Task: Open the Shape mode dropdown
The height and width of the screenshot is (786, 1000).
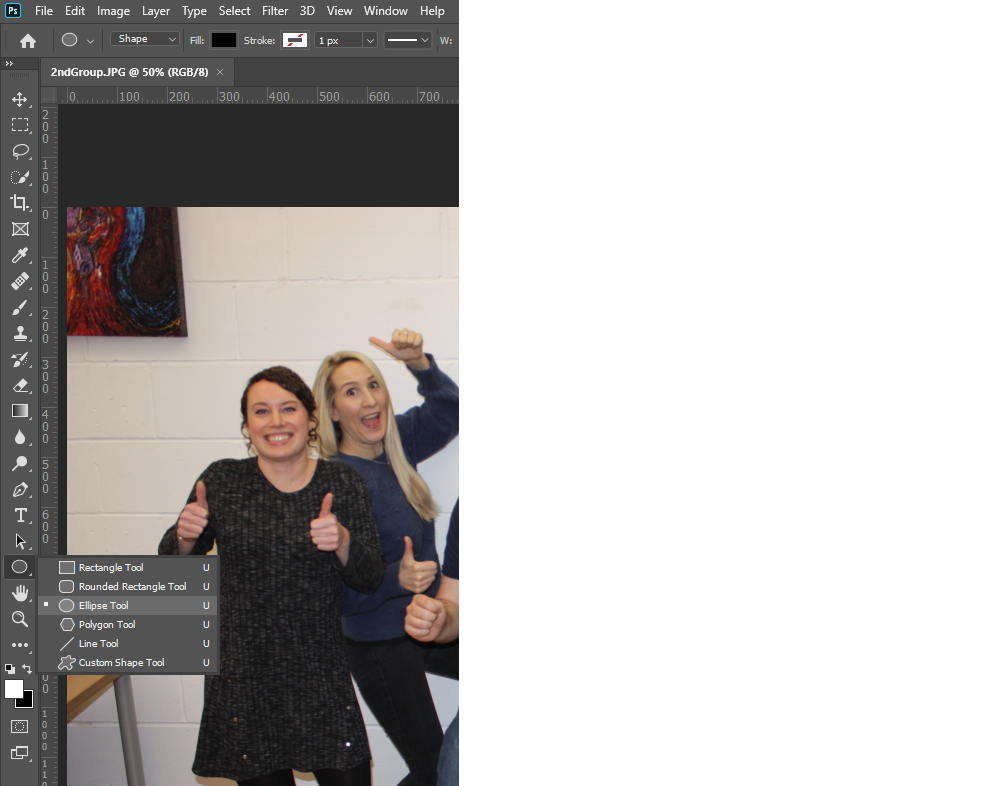Action: pos(145,39)
